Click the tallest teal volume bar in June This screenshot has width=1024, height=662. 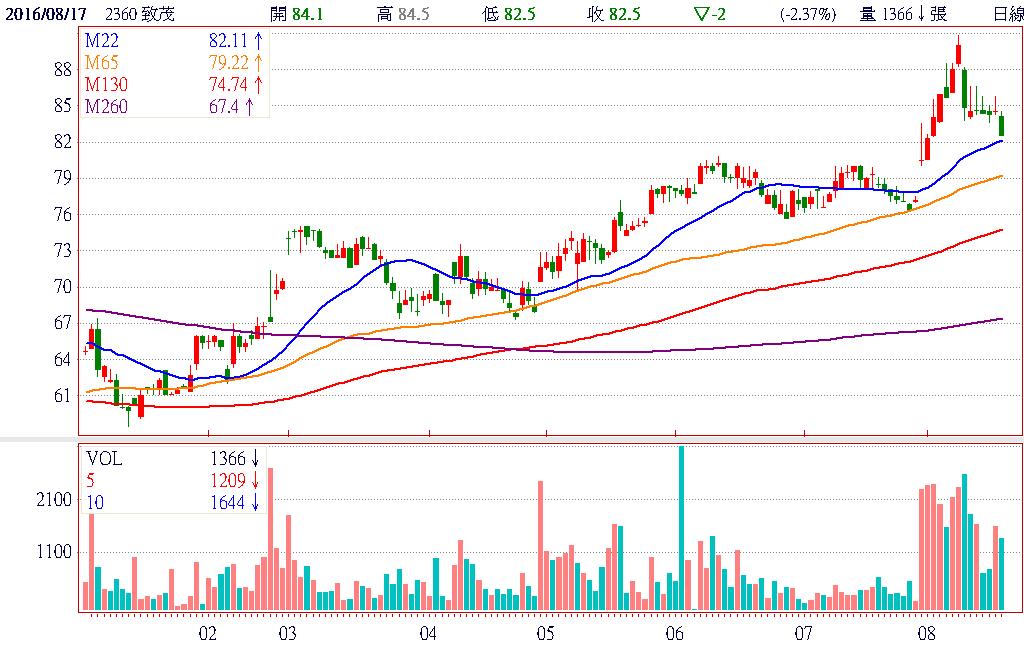pyautogui.click(x=681, y=528)
